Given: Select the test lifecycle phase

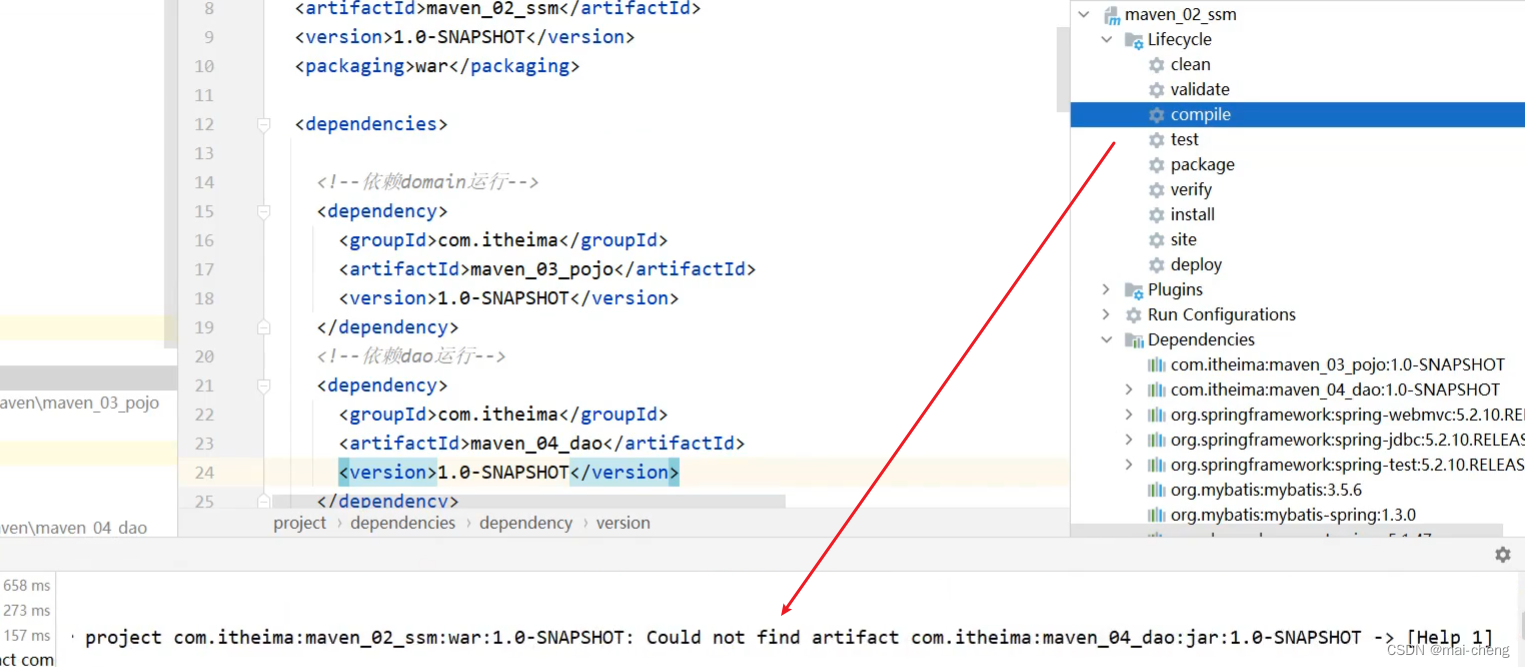Looking at the screenshot, I should click(x=1185, y=140).
